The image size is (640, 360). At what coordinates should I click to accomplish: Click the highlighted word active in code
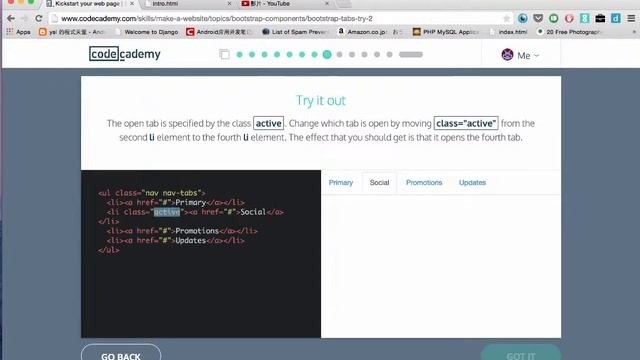[167, 212]
